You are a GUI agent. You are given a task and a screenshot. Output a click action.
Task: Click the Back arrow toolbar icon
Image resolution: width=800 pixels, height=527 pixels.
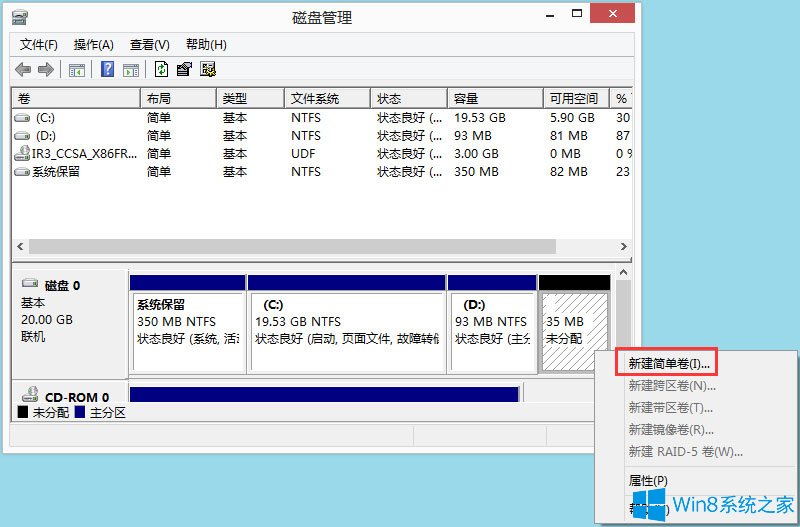coord(23,69)
